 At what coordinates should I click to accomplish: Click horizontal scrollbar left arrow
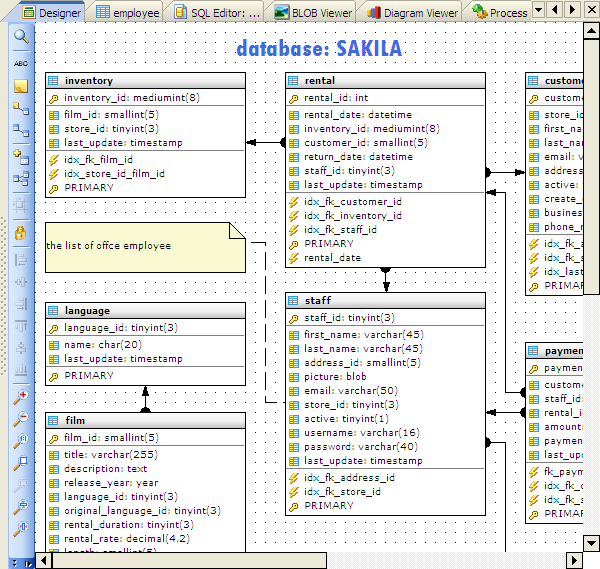(43, 561)
